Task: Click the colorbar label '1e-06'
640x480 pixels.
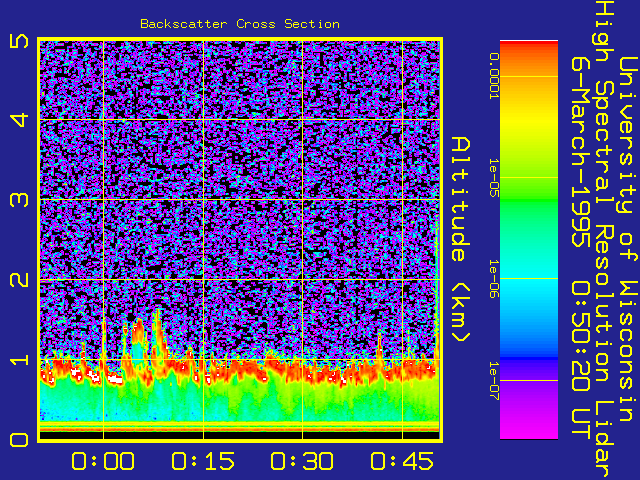Action: coord(494,279)
